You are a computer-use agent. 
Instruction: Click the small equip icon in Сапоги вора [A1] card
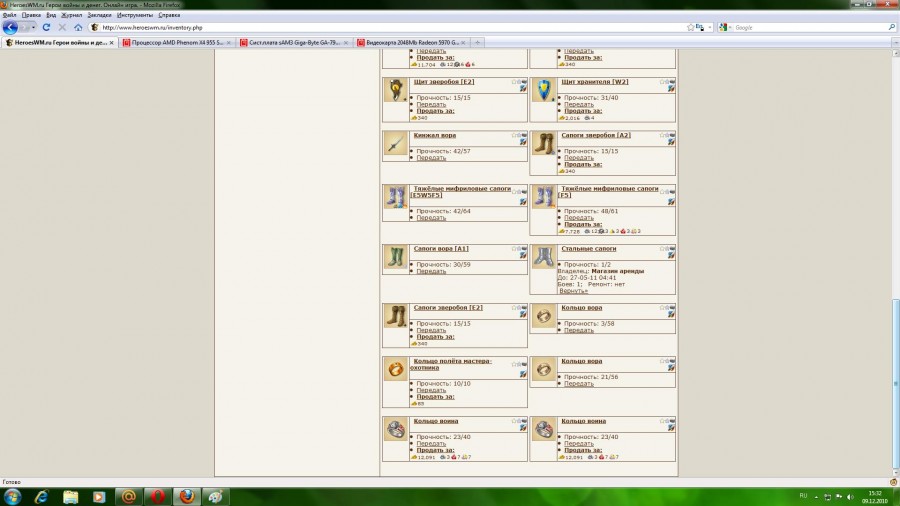coord(523,255)
